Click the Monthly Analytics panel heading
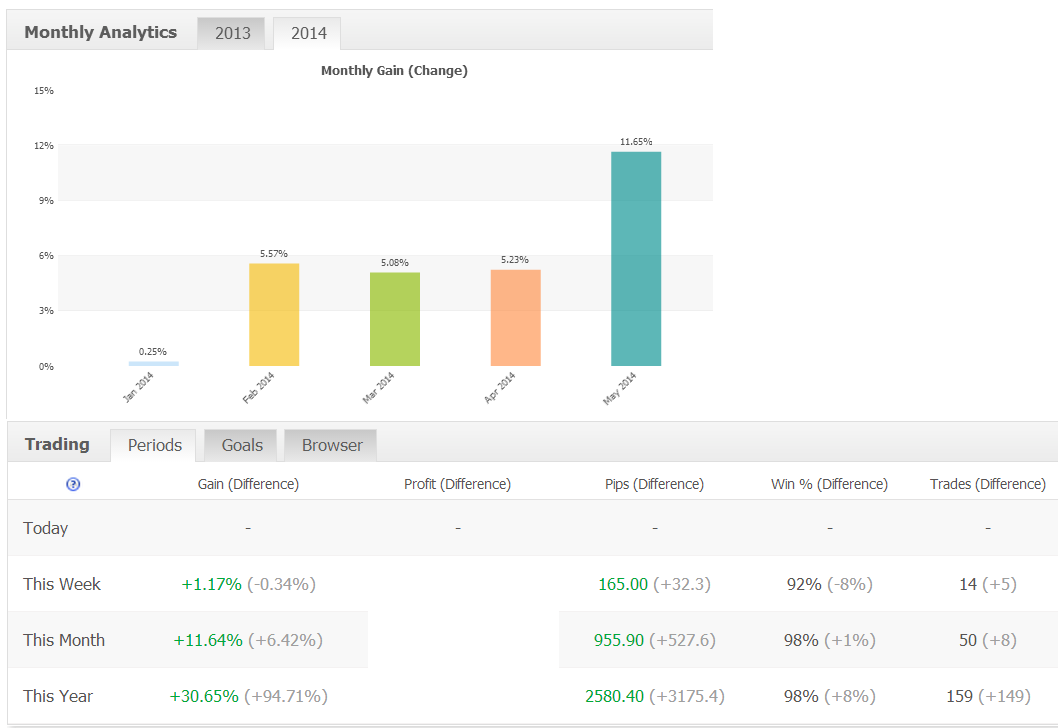Screen dimensions: 1058x728 (101, 32)
